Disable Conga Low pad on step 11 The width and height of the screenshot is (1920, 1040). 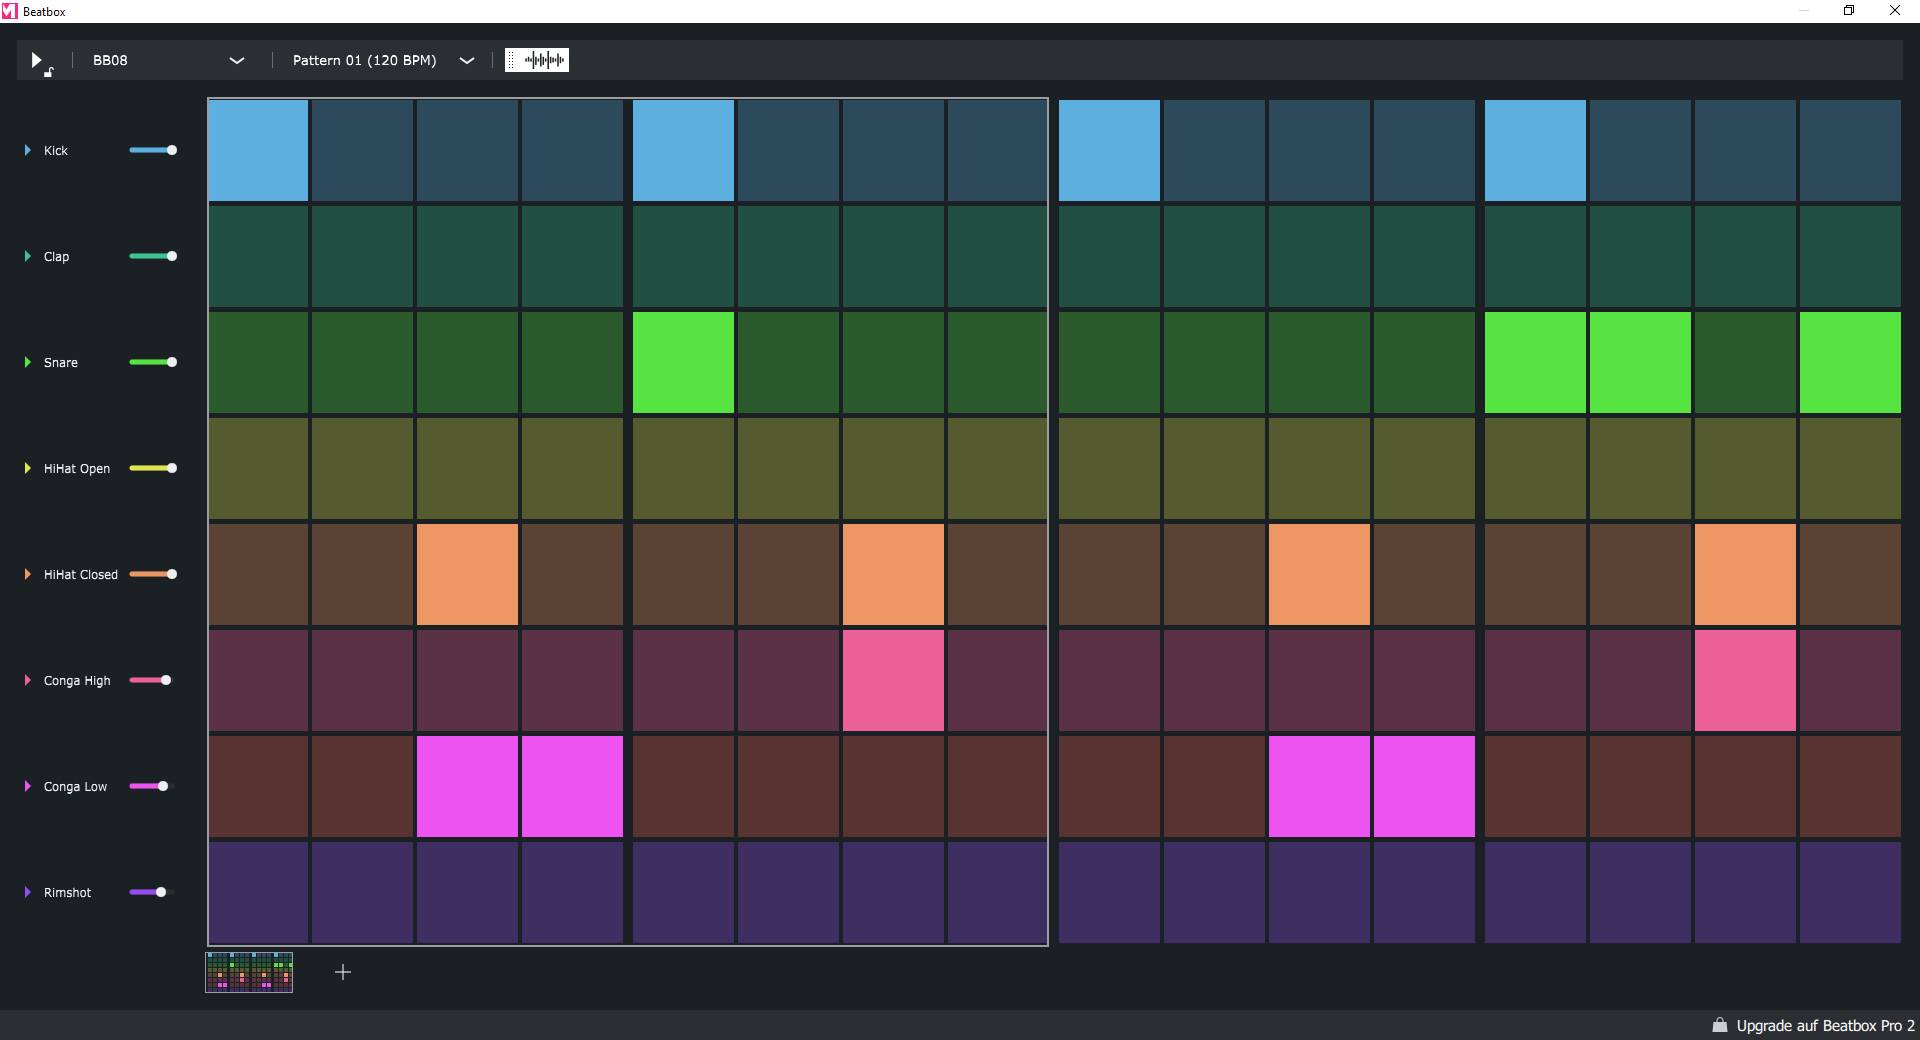[x=1319, y=786]
